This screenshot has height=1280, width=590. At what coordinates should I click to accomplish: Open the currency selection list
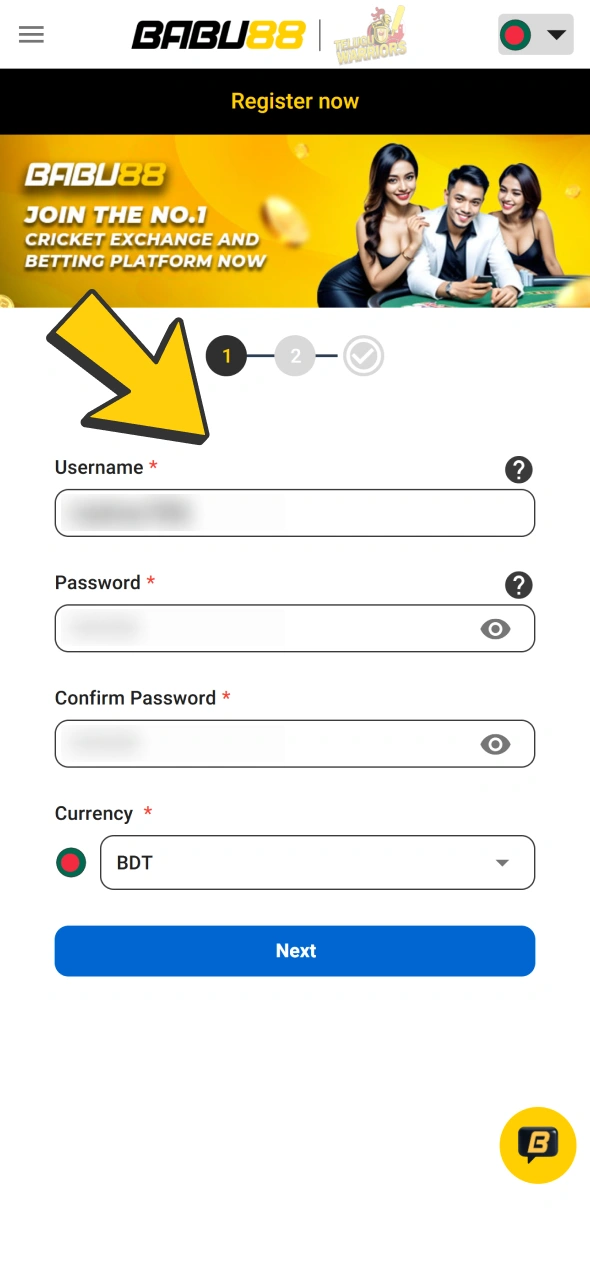click(x=317, y=862)
